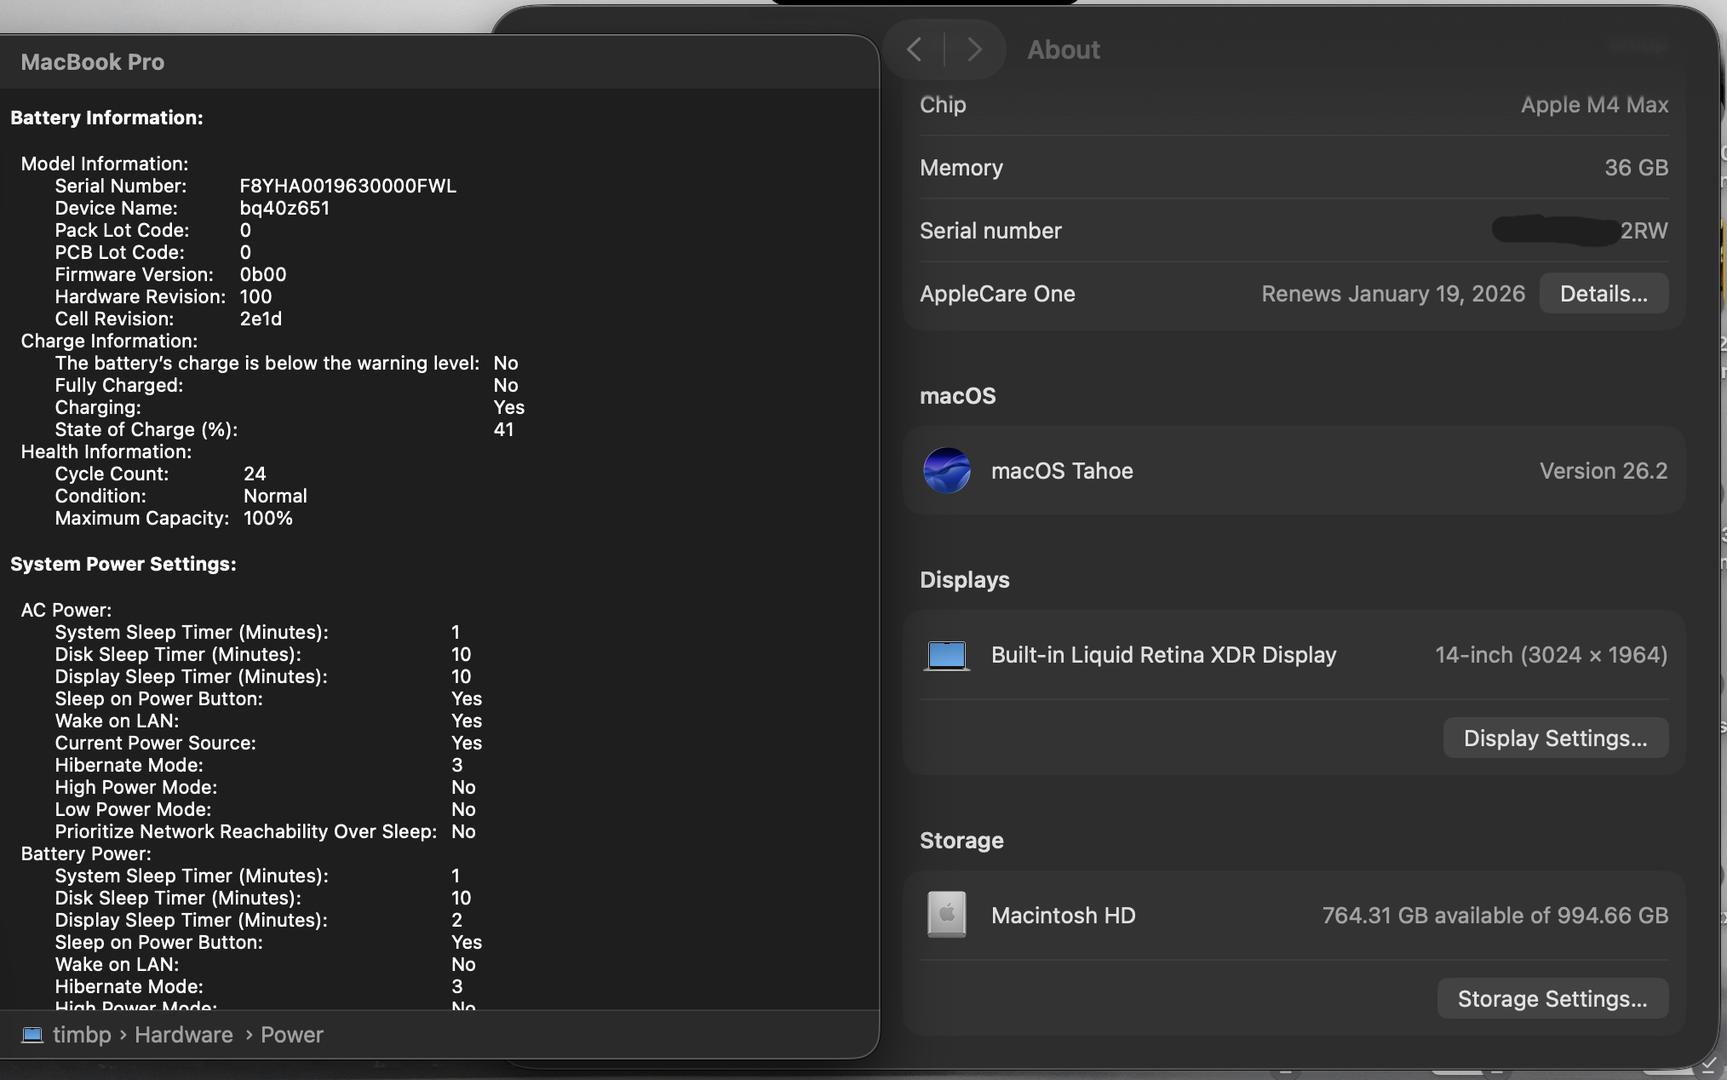Click the Maximum Capacity 100% value

268,518
